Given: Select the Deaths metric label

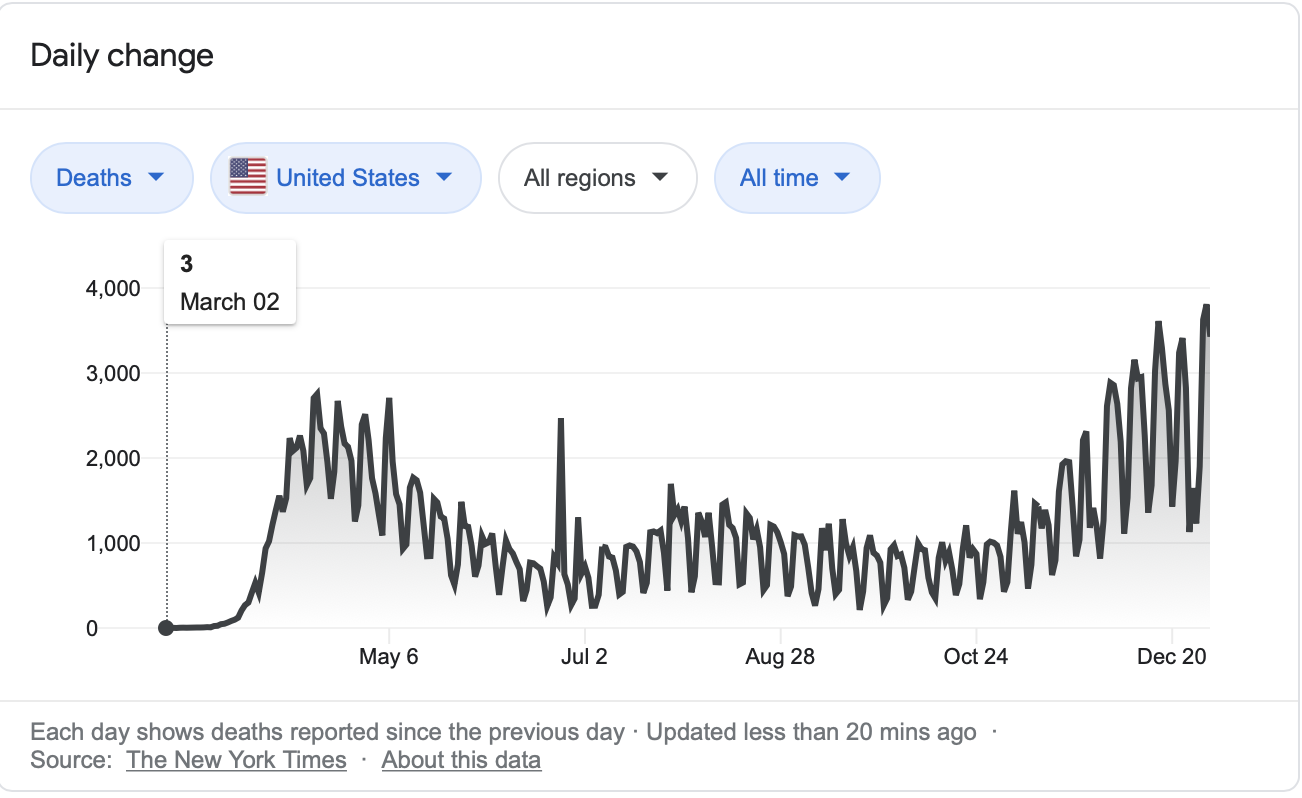Looking at the screenshot, I should click(x=94, y=178).
